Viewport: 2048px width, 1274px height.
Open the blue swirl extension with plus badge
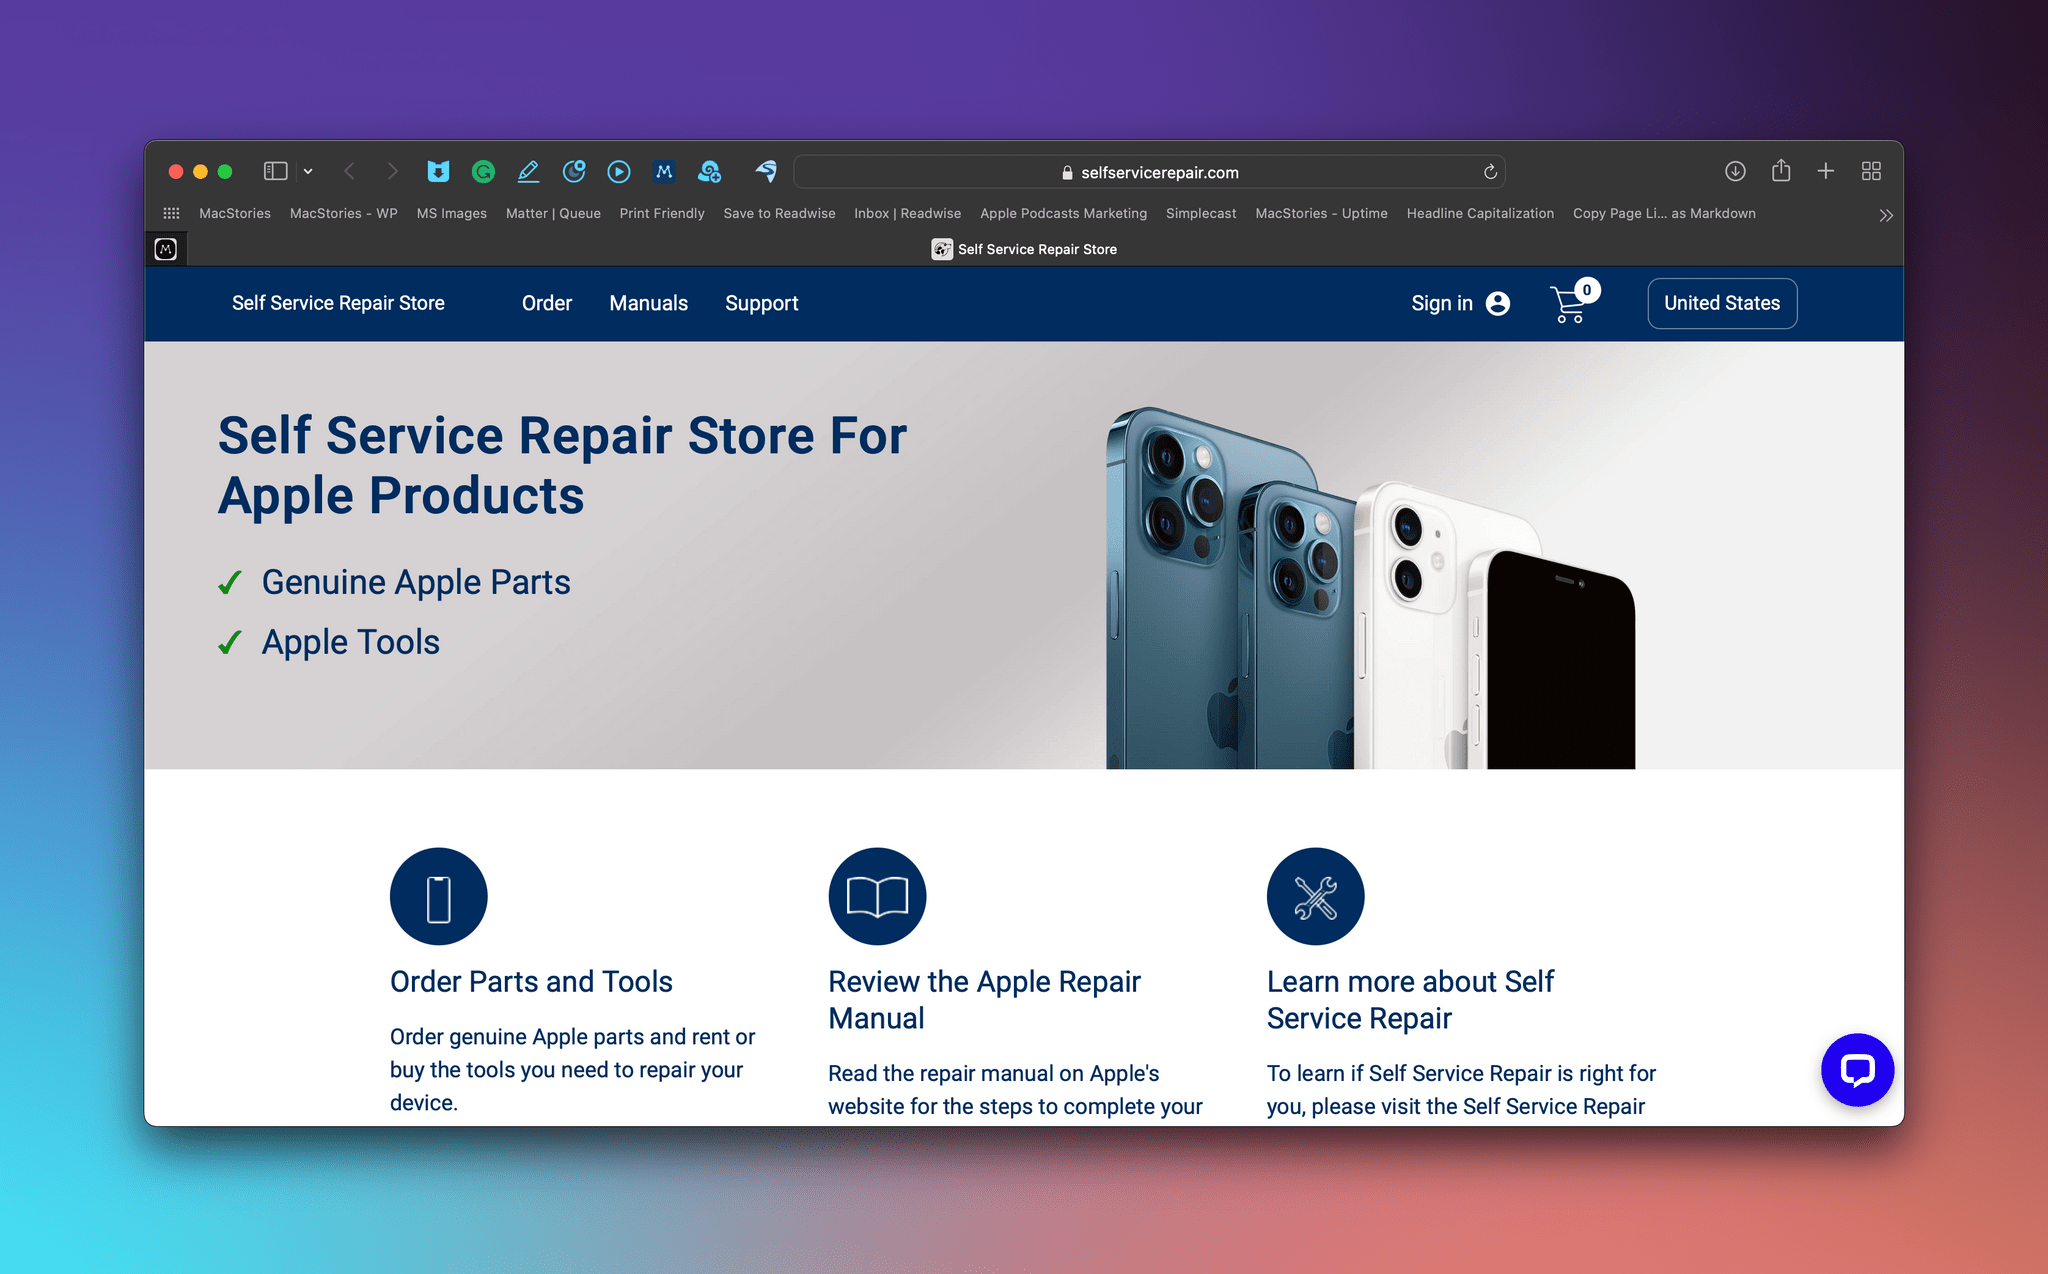(710, 172)
